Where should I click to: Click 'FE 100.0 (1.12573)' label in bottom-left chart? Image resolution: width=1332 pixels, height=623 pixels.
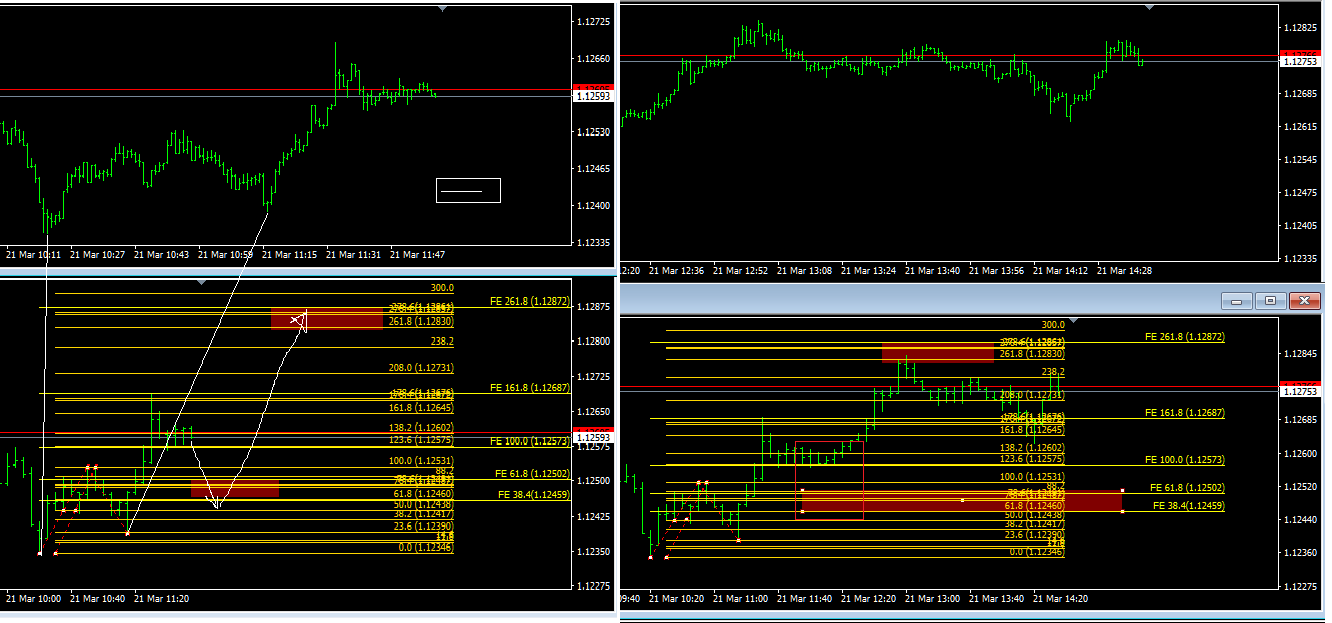pos(529,441)
